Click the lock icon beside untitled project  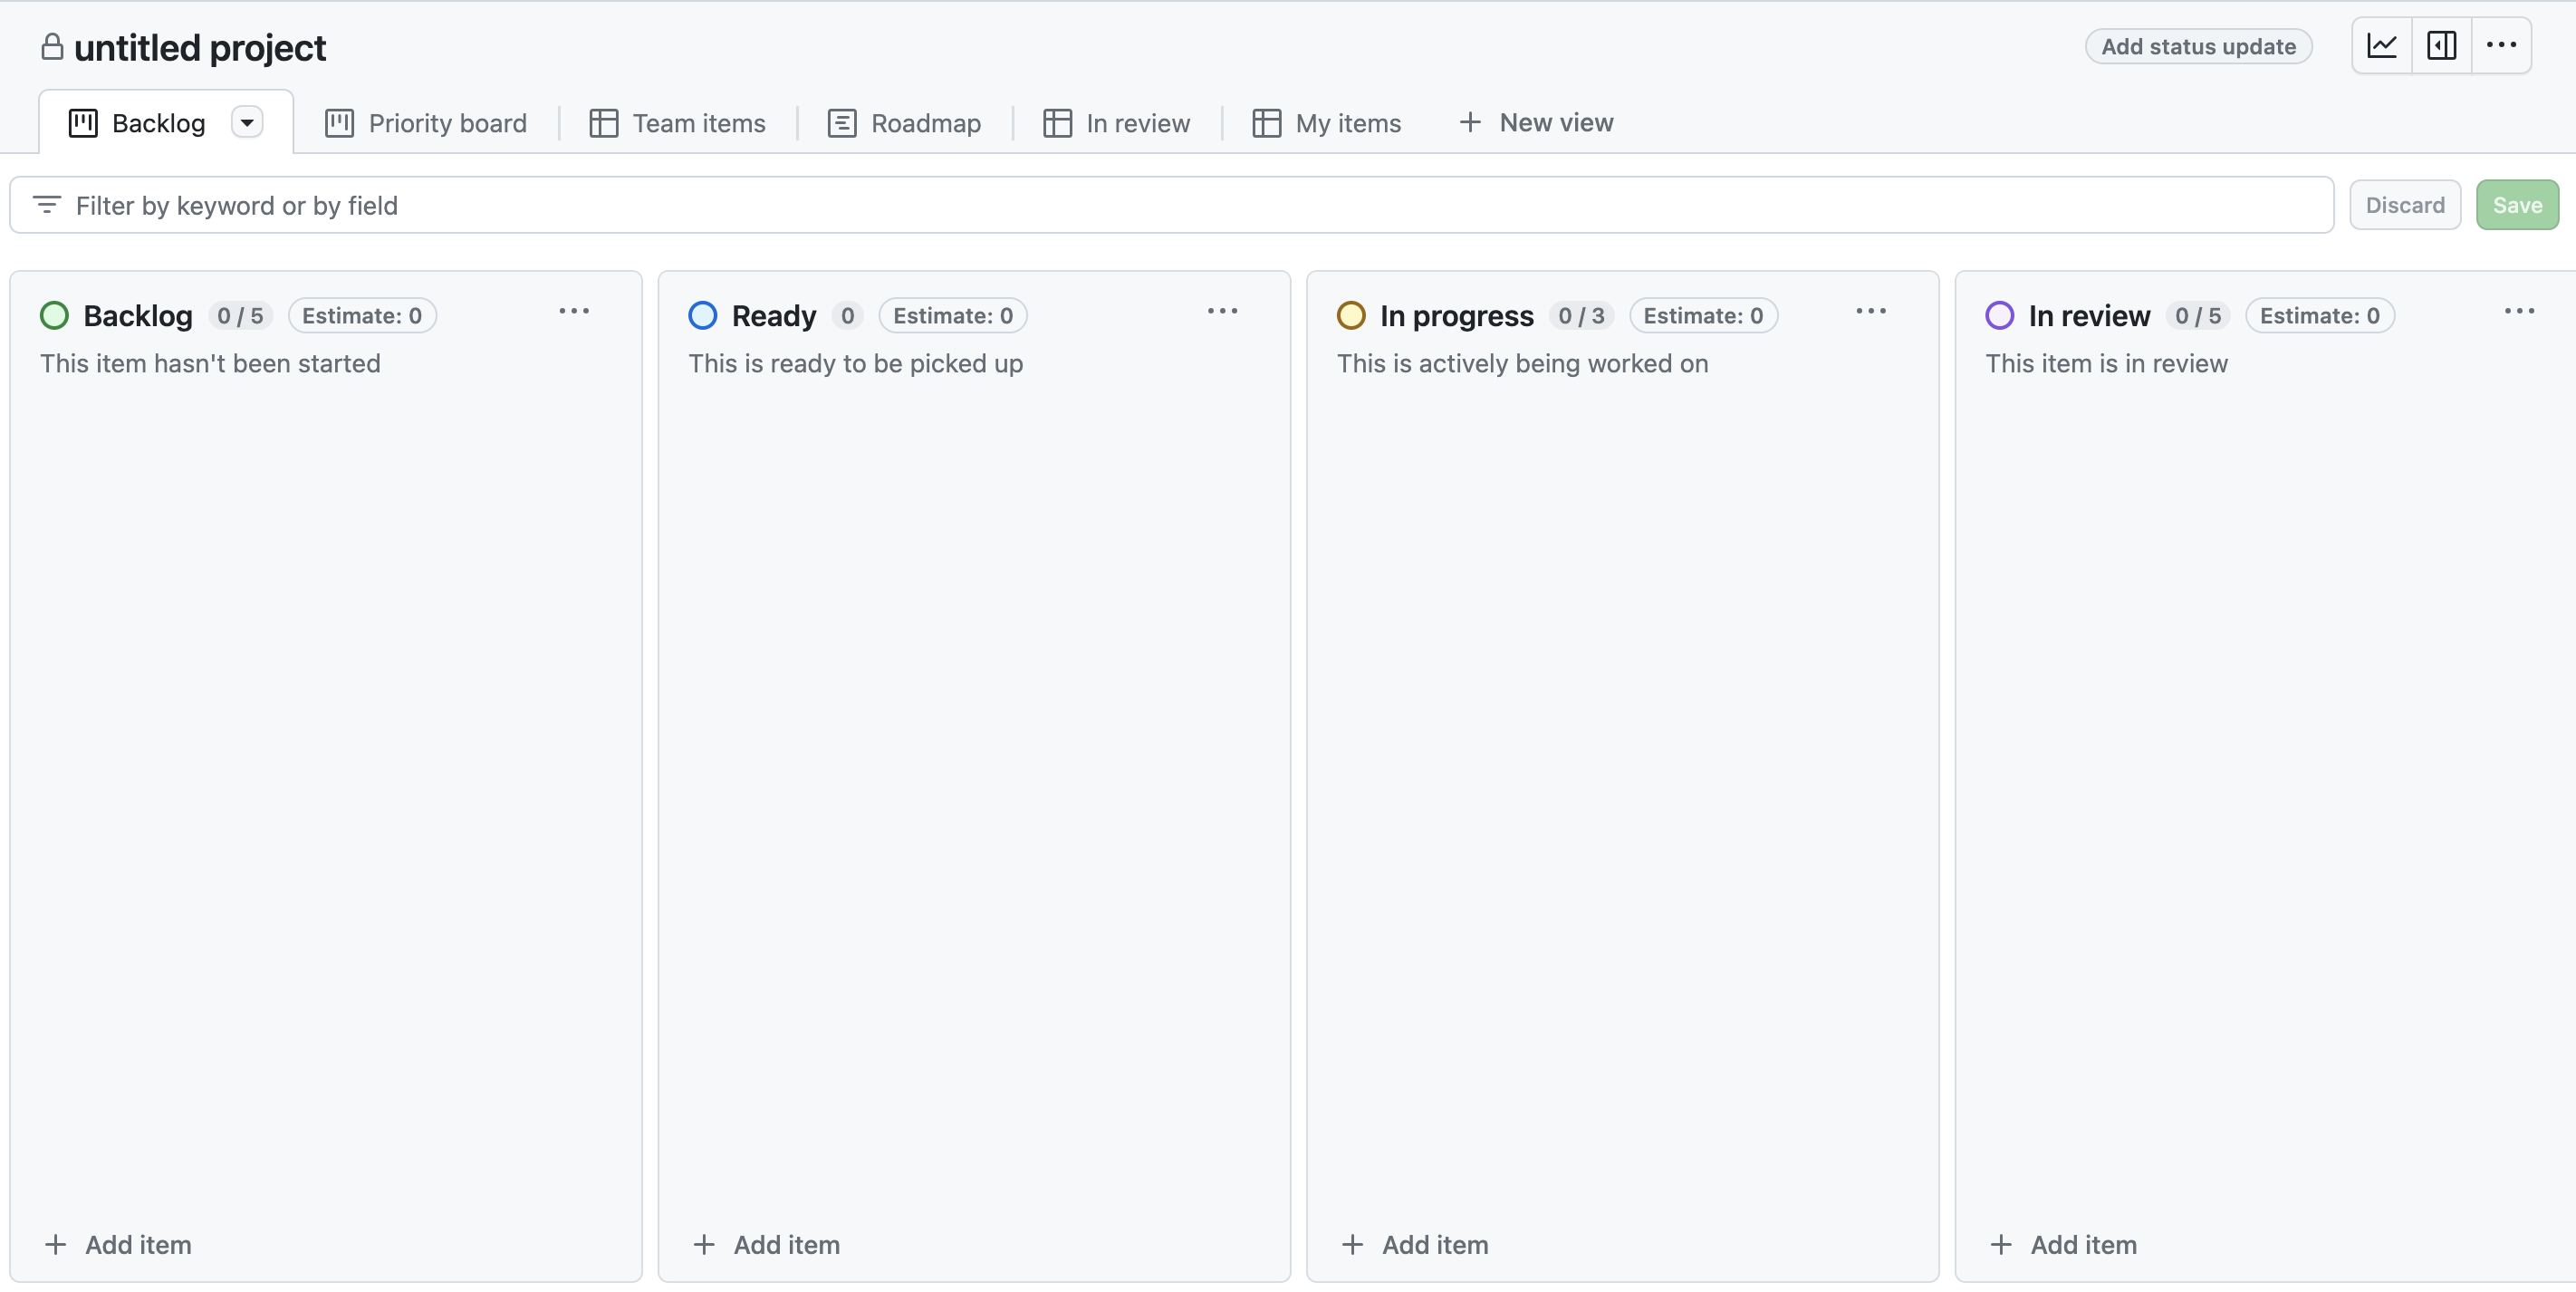(x=51, y=46)
